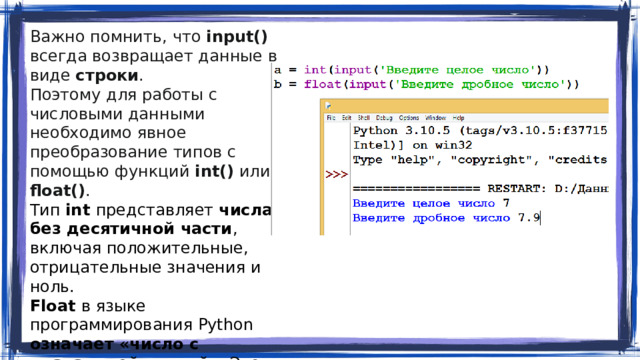Viewport: 640px width, 360px height.
Task: Click 'Введите целое число 7' output line
Action: click(x=431, y=203)
